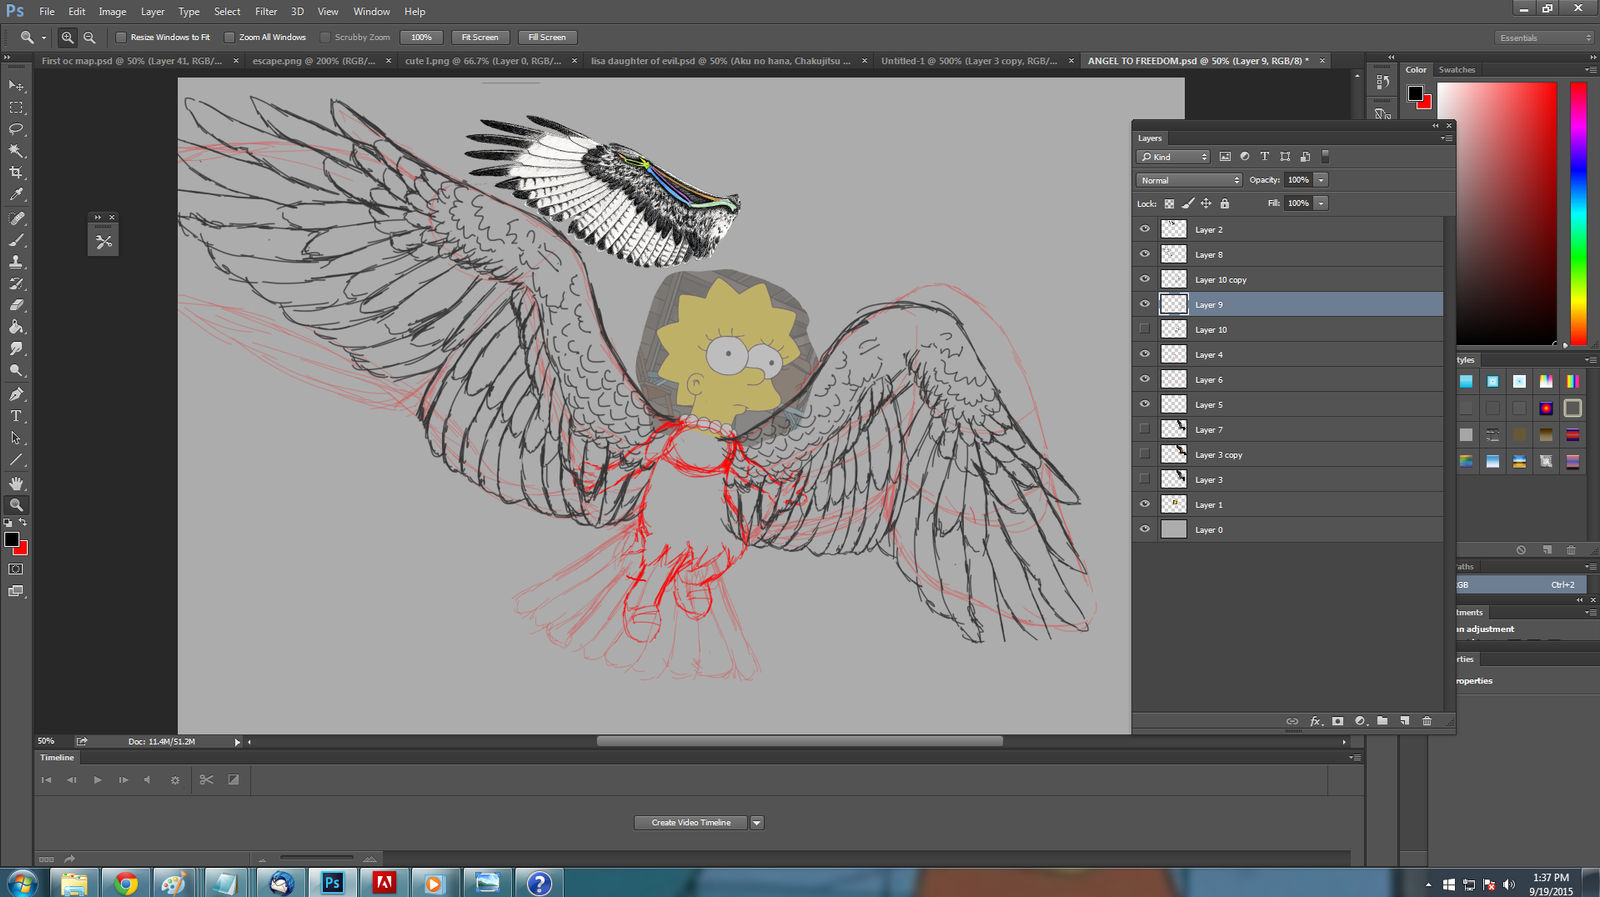Lock transparent pixels in Layers panel
The image size is (1600, 897).
pyautogui.click(x=1169, y=204)
